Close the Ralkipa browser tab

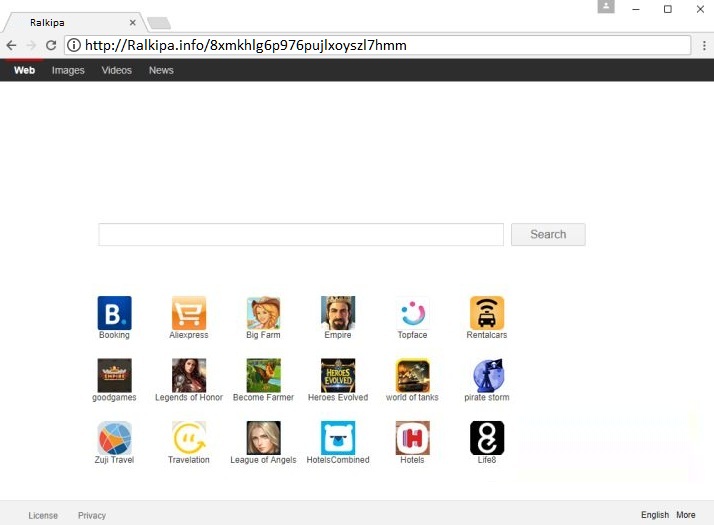[x=133, y=22]
